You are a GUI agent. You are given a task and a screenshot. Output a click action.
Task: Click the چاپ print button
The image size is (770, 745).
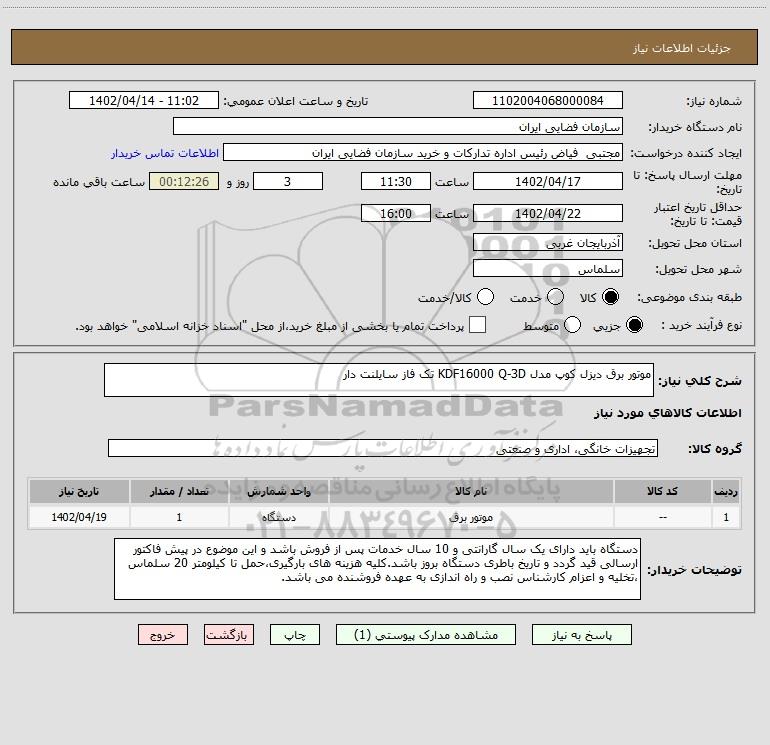[x=295, y=635]
